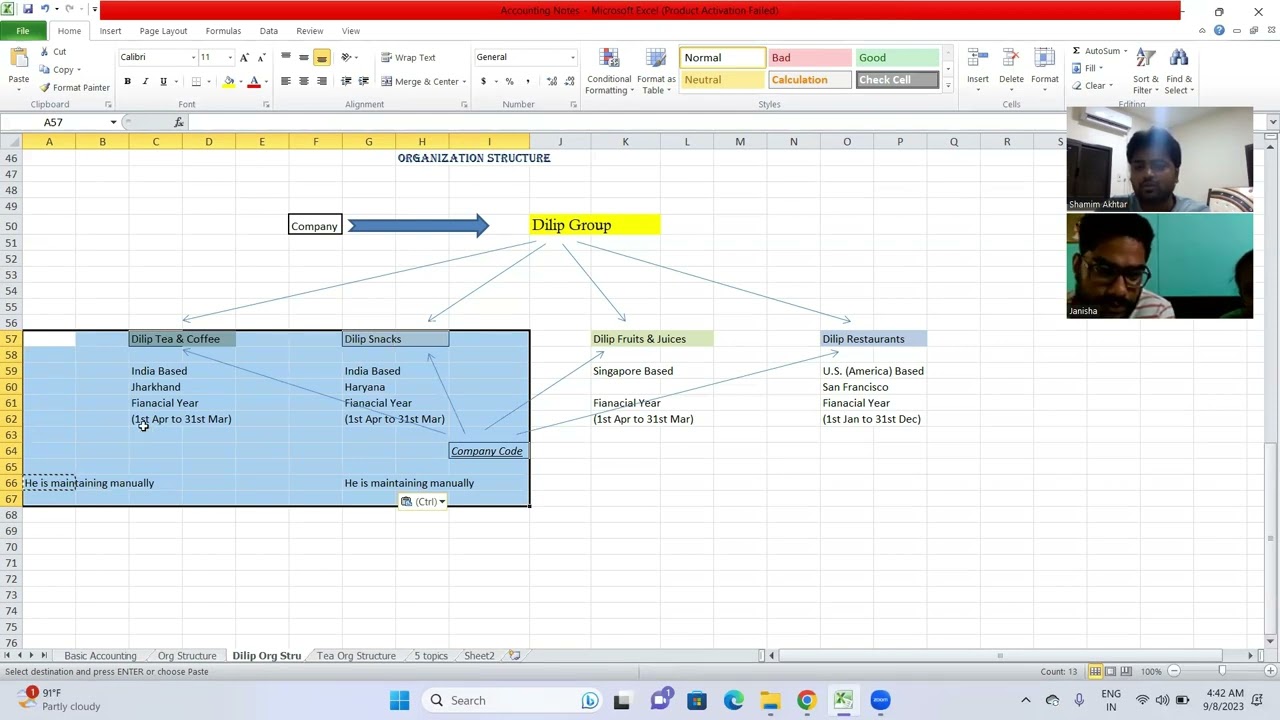Click the Paste clipboard icon
The image size is (1280, 720).
coord(18,58)
